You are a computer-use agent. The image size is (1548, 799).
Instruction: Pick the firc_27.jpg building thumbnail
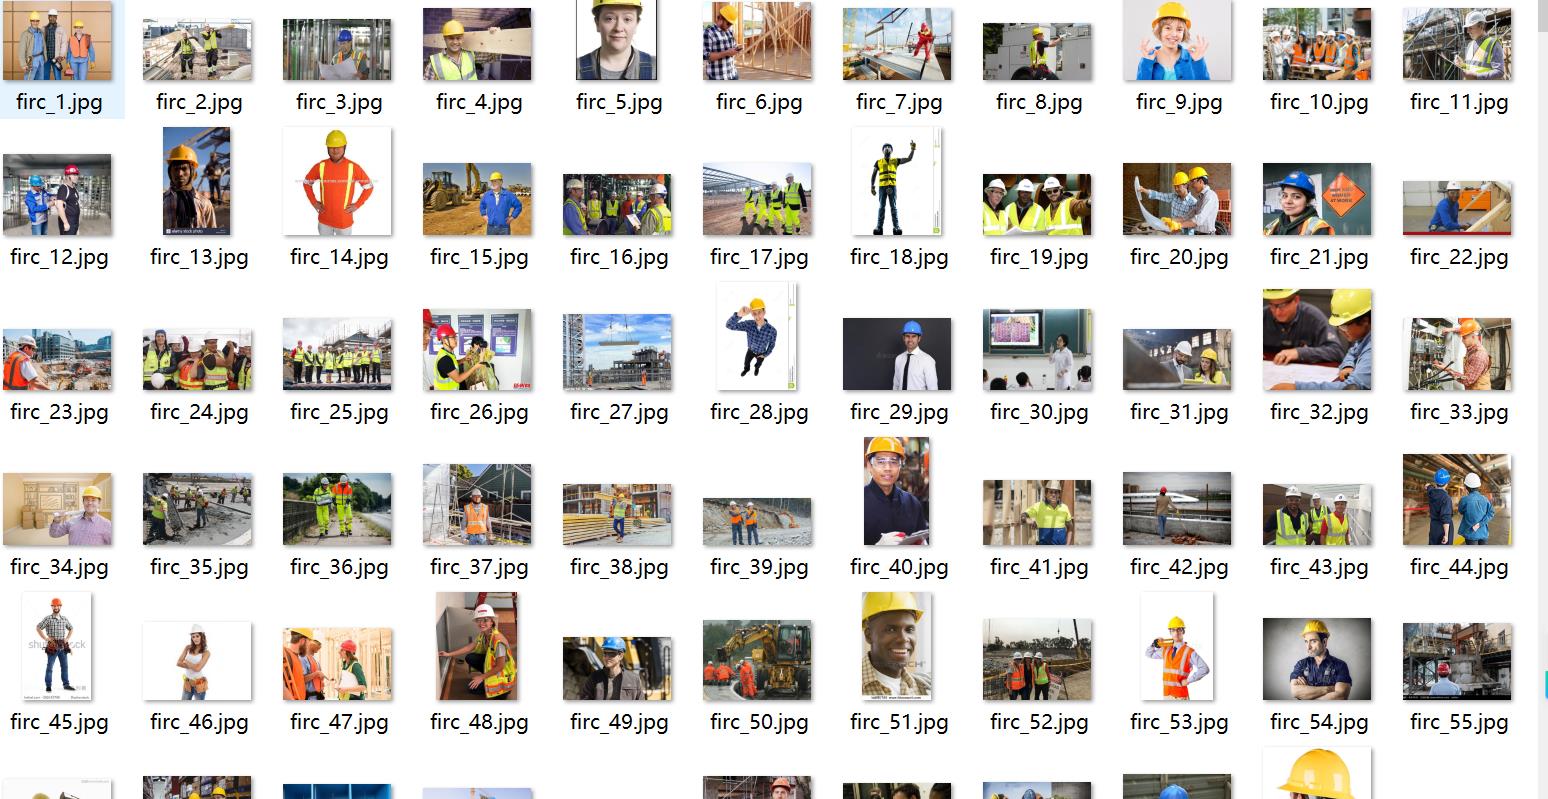point(617,352)
